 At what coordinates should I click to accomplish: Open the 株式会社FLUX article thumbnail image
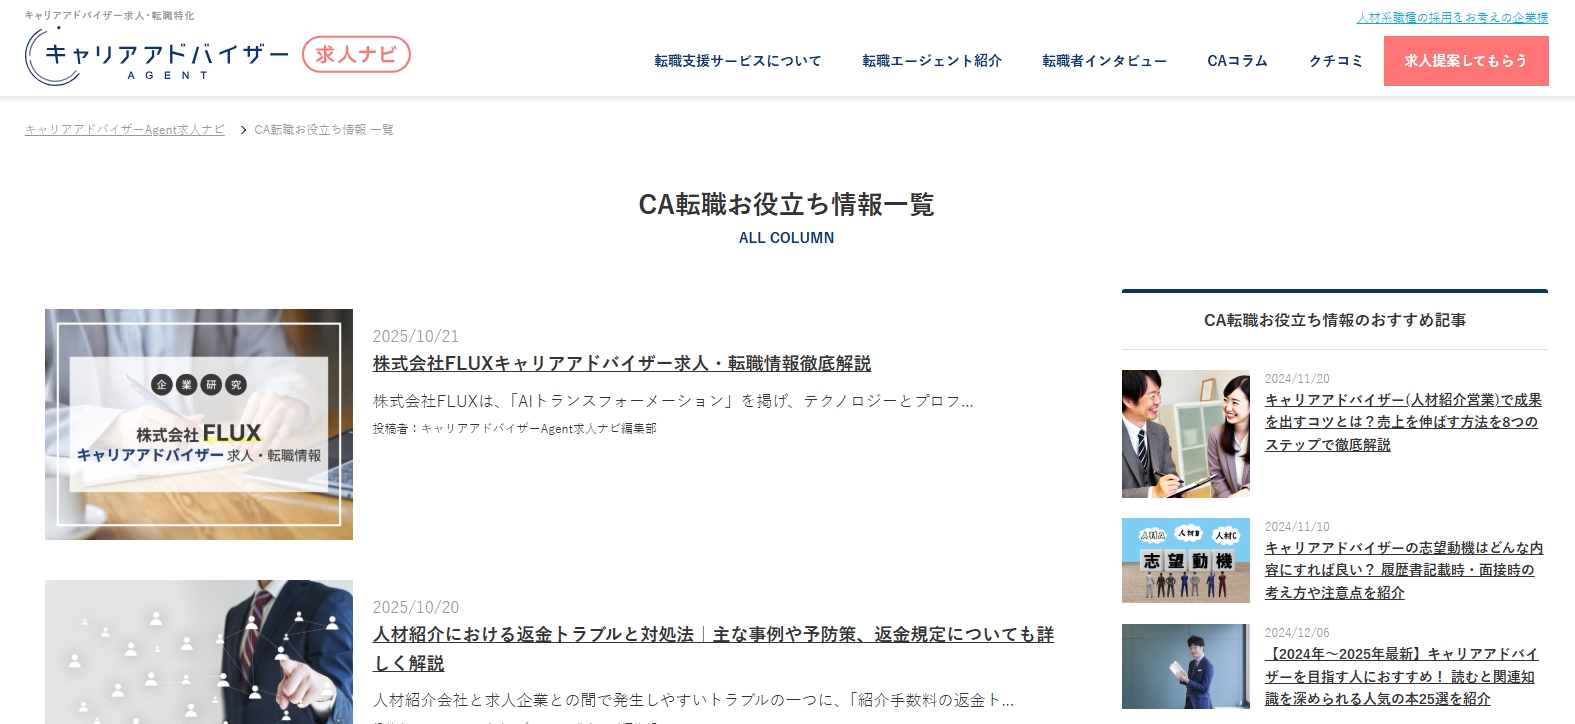click(199, 424)
